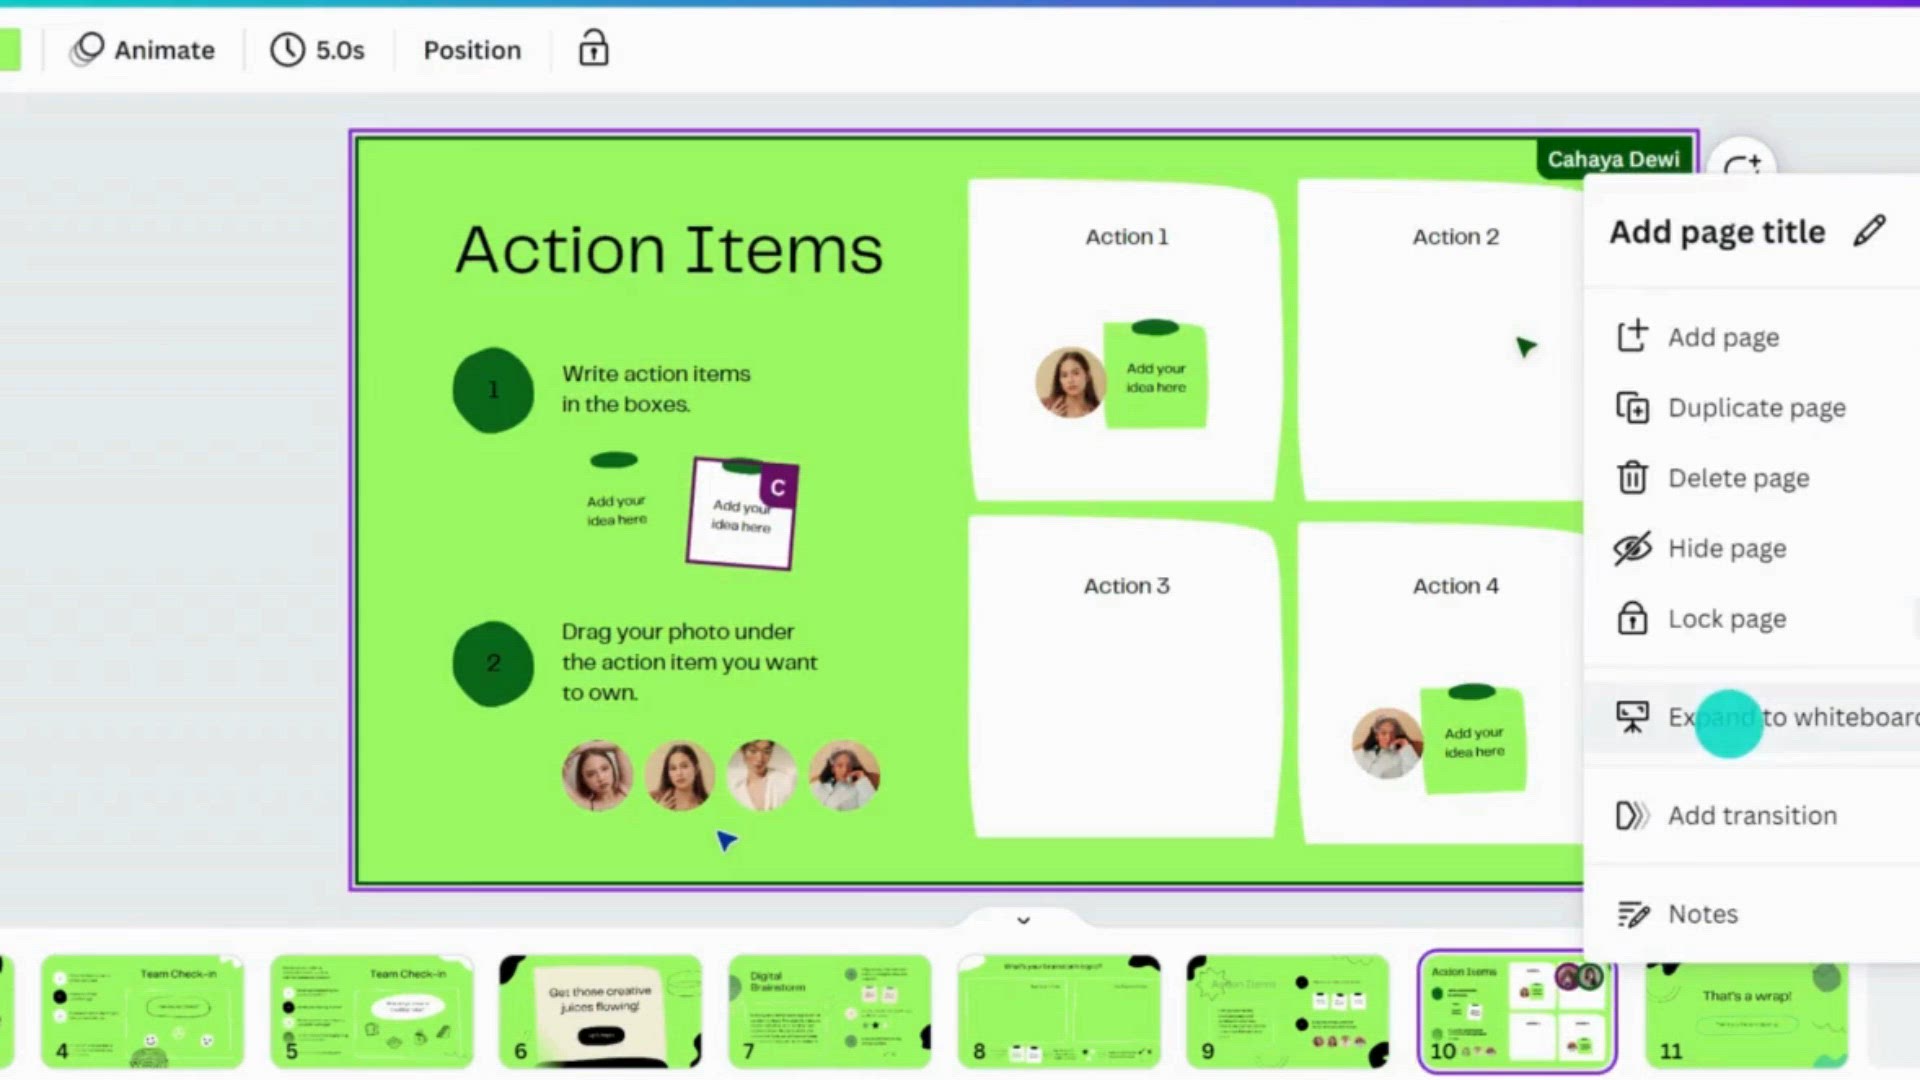Click the crossed-eye Hide page icon
This screenshot has height=1080, width=1920.
[1632, 548]
